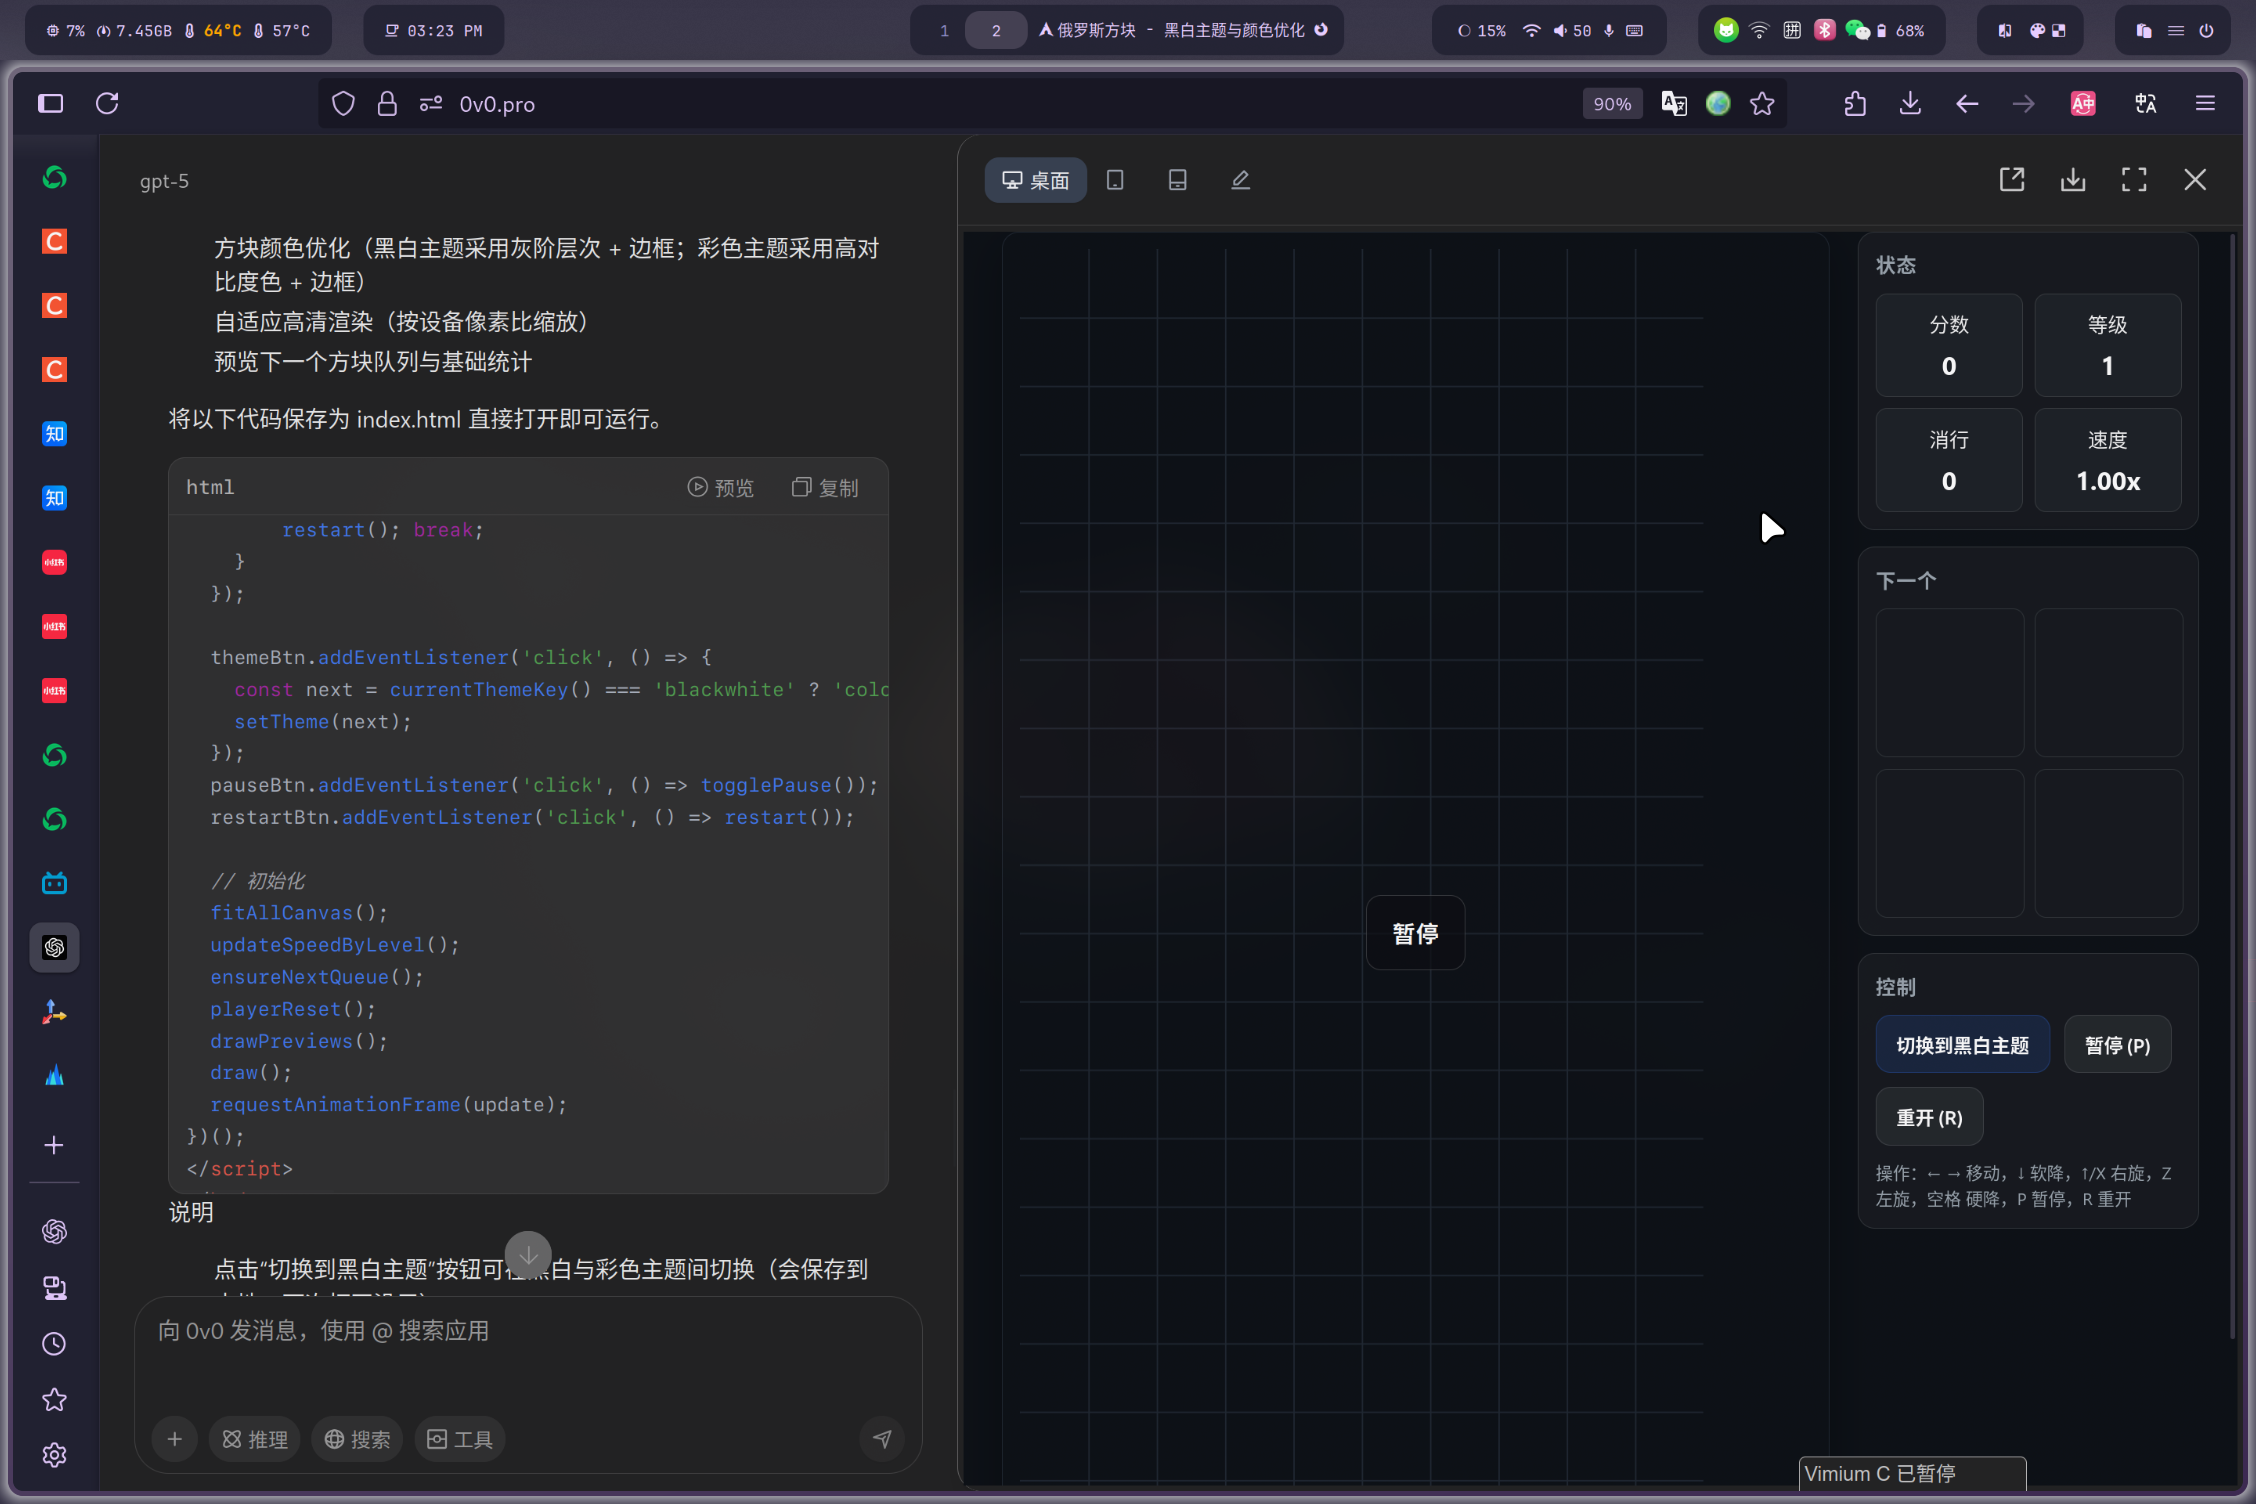Restart the game with 重开 (R)
This screenshot has height=1504, width=2256.
[x=1929, y=1117]
